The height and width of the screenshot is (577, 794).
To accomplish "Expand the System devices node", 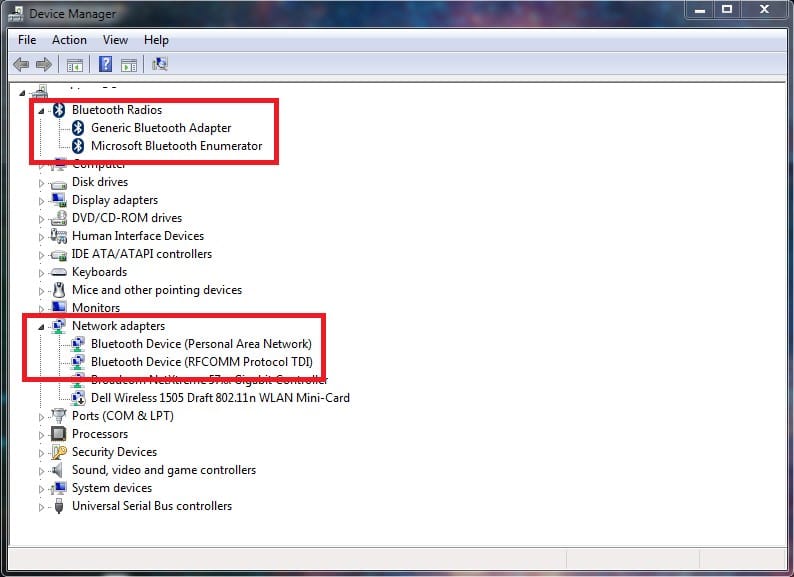I will [x=41, y=489].
